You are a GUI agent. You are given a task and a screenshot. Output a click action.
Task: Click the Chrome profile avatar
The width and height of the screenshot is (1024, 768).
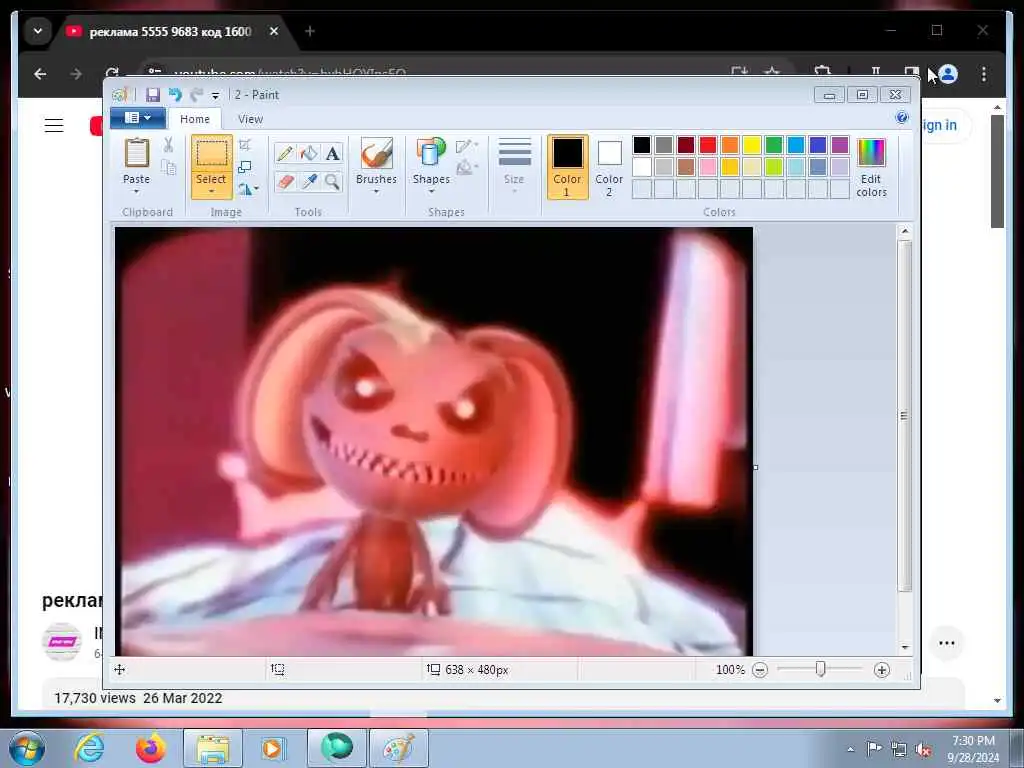[x=948, y=74]
